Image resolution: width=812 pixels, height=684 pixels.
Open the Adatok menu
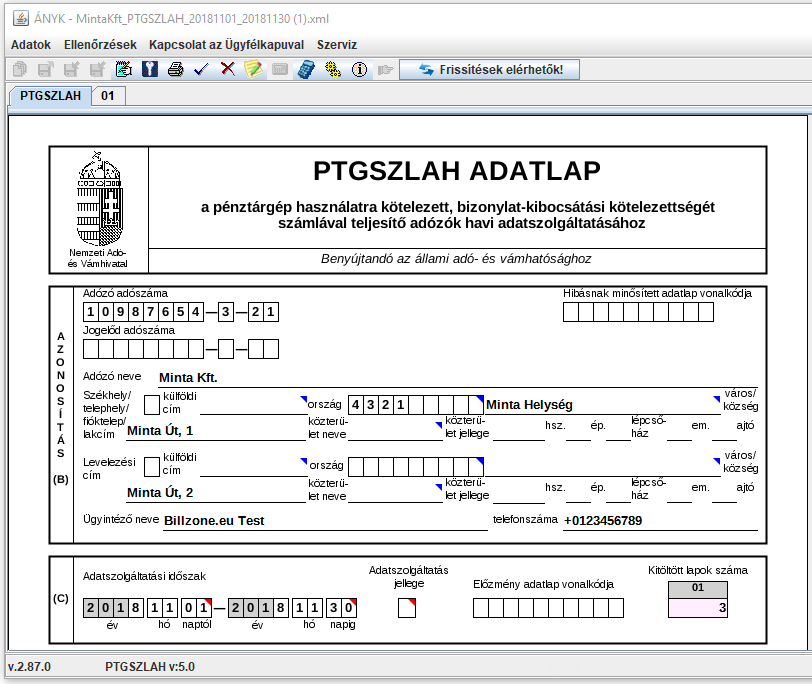pyautogui.click(x=31, y=45)
